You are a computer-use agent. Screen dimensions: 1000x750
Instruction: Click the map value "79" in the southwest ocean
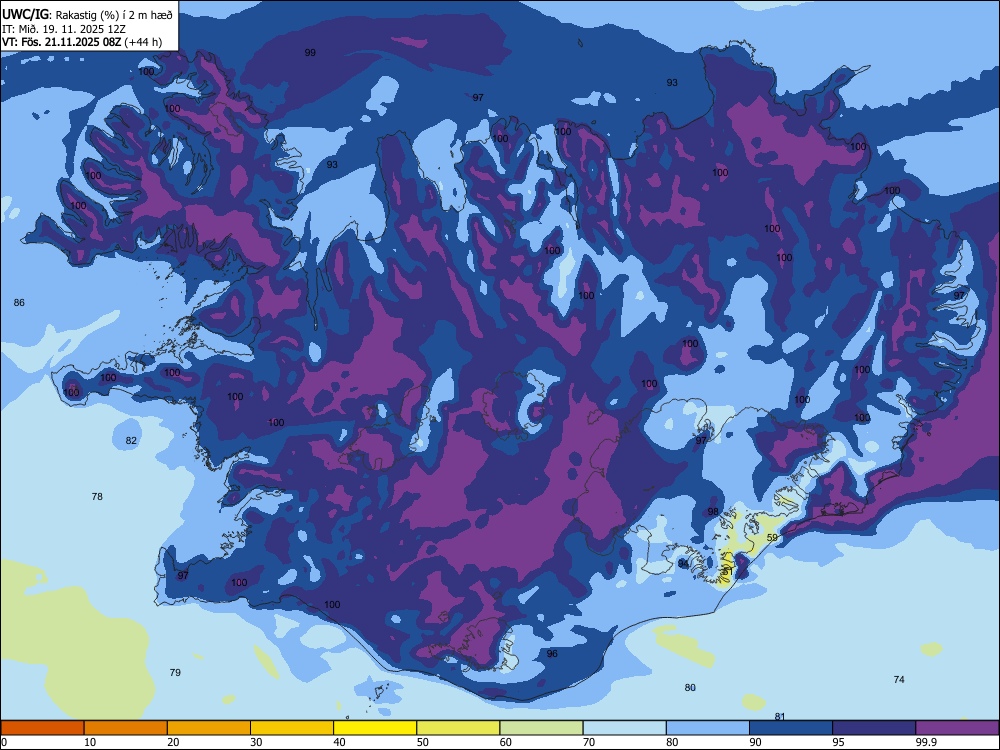(x=175, y=673)
